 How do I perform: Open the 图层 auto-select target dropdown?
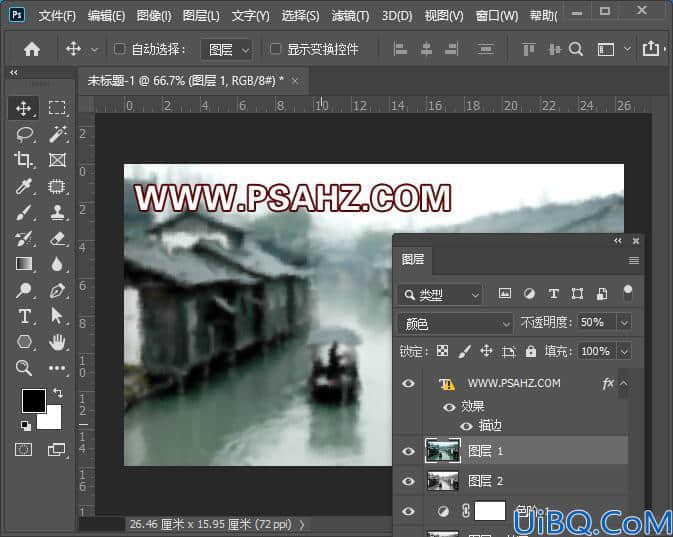click(227, 50)
